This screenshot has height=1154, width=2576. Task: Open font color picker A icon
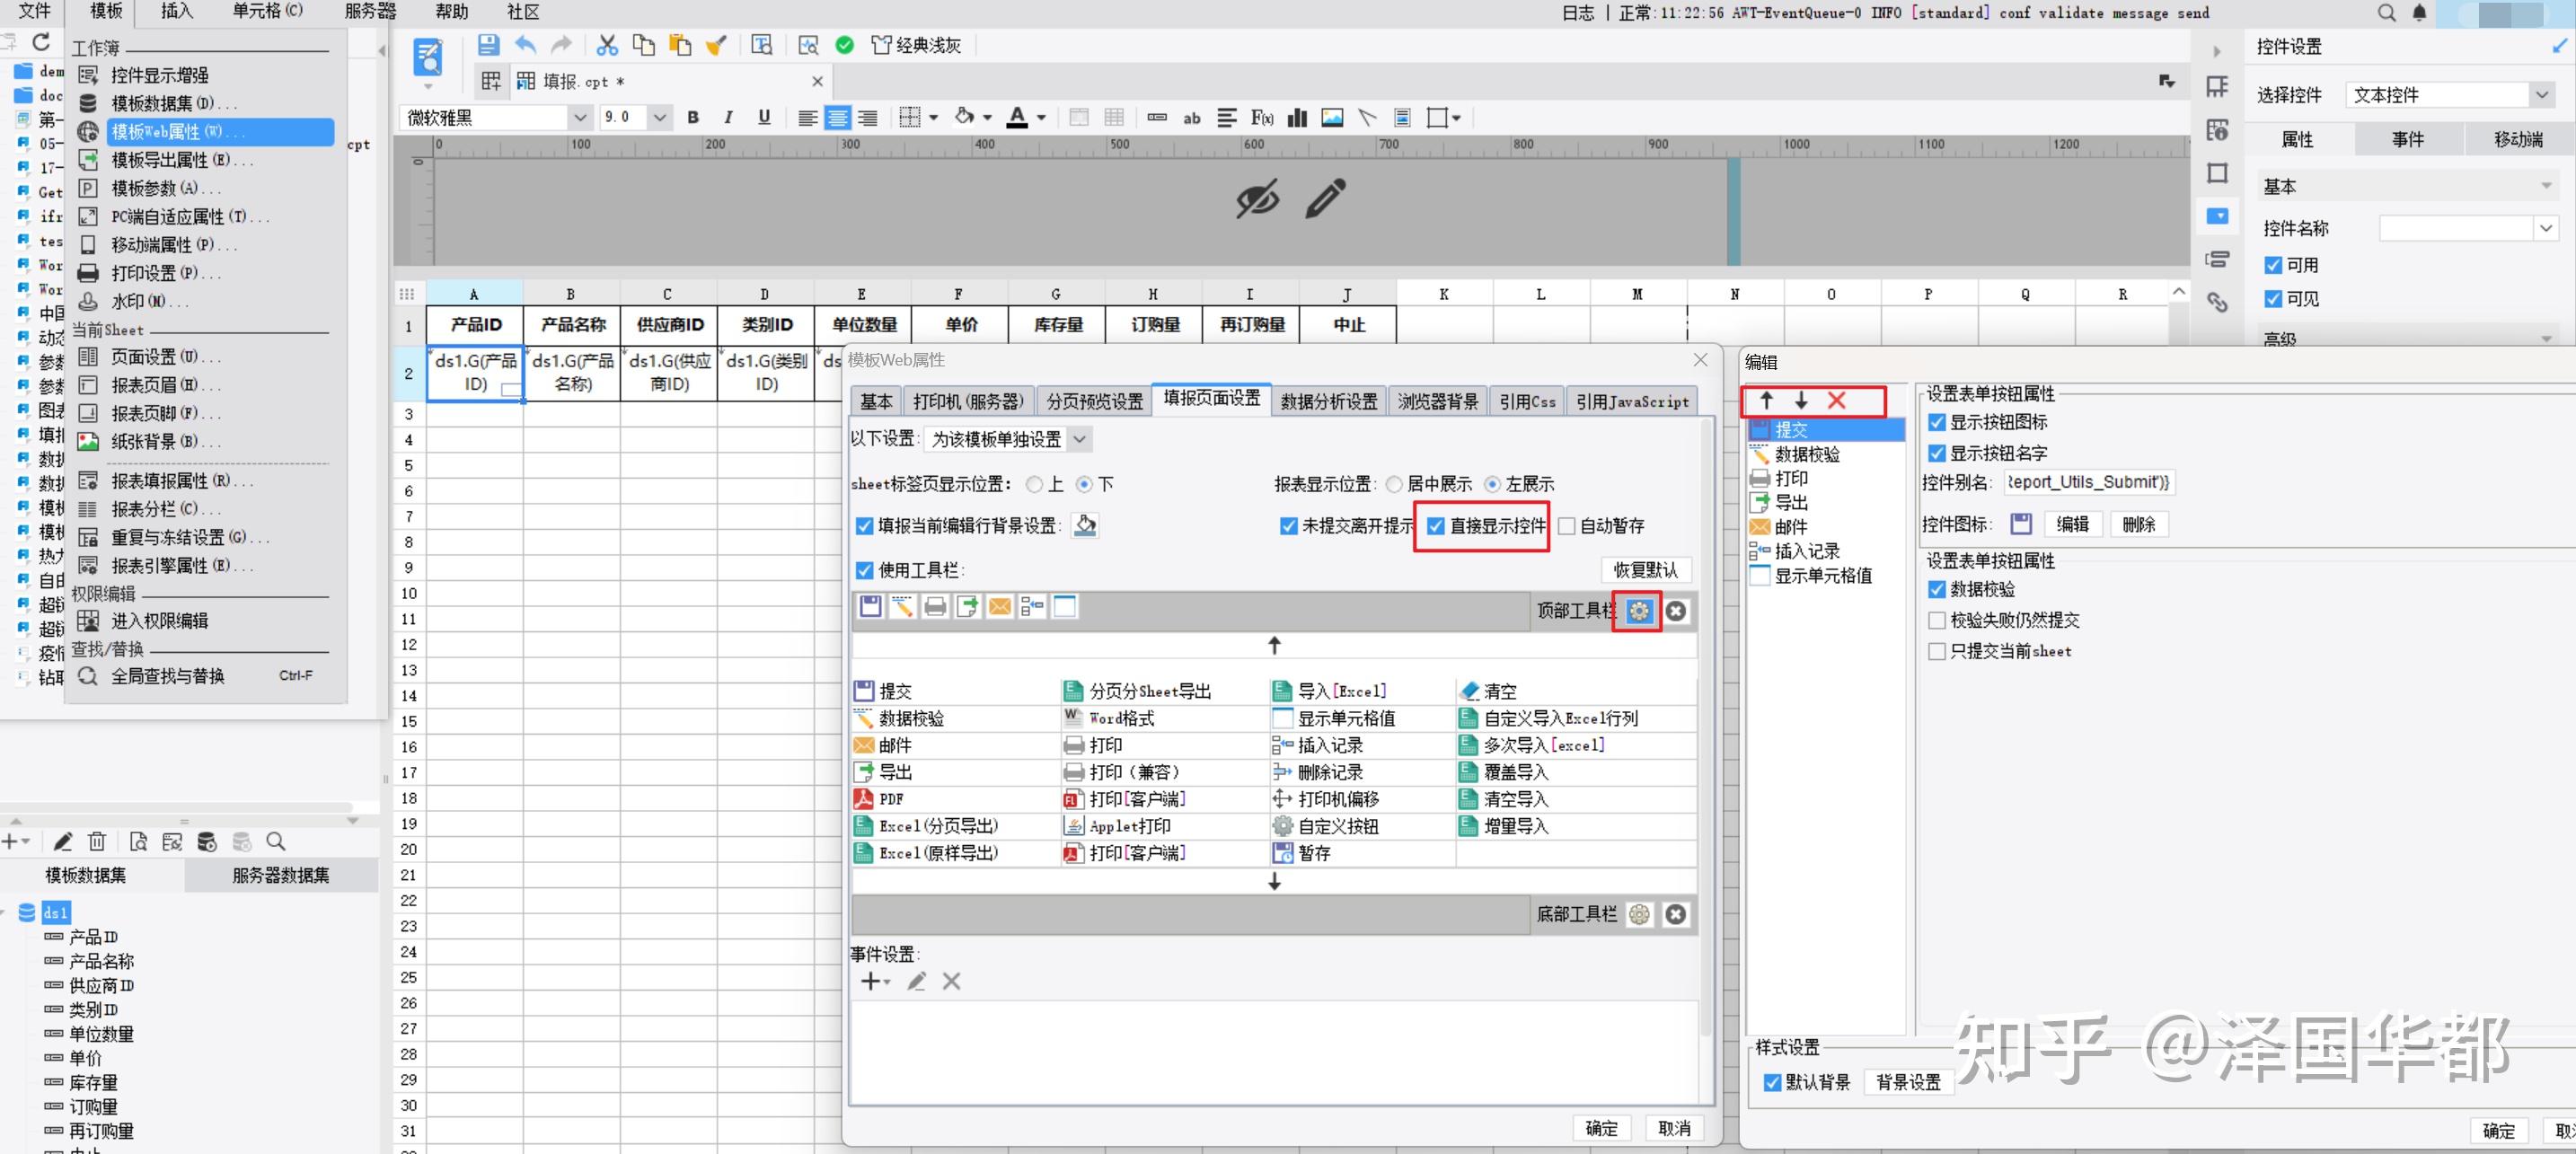click(x=1017, y=117)
